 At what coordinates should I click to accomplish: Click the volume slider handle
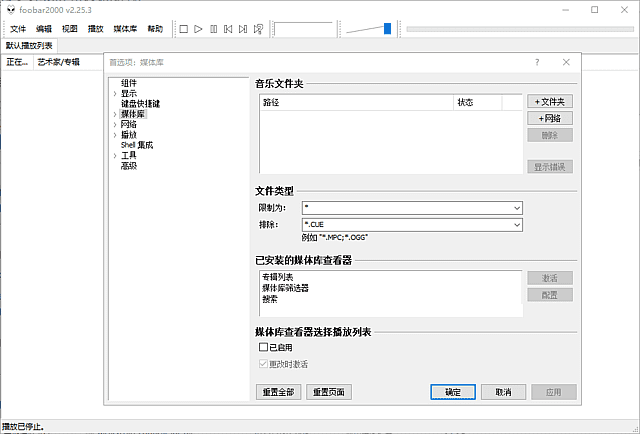click(387, 29)
